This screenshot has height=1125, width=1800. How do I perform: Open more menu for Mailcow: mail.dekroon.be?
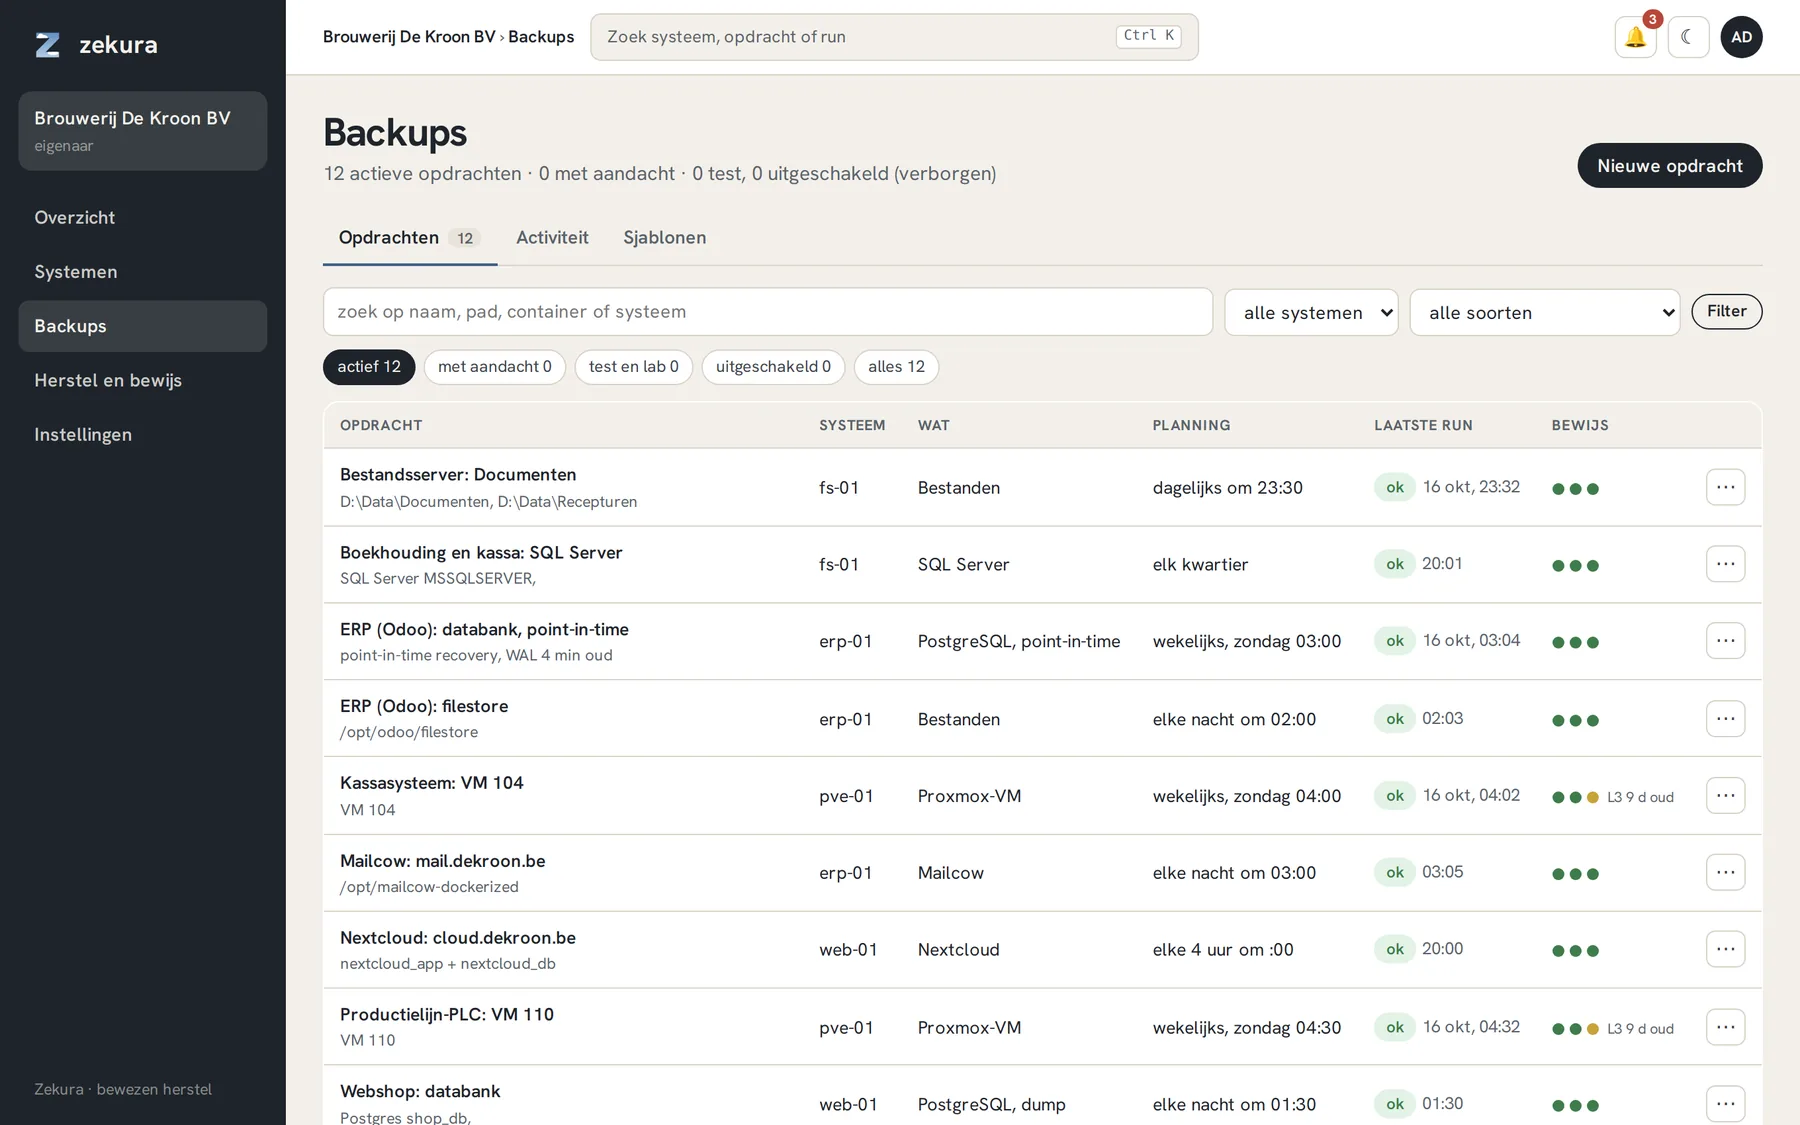1725,872
